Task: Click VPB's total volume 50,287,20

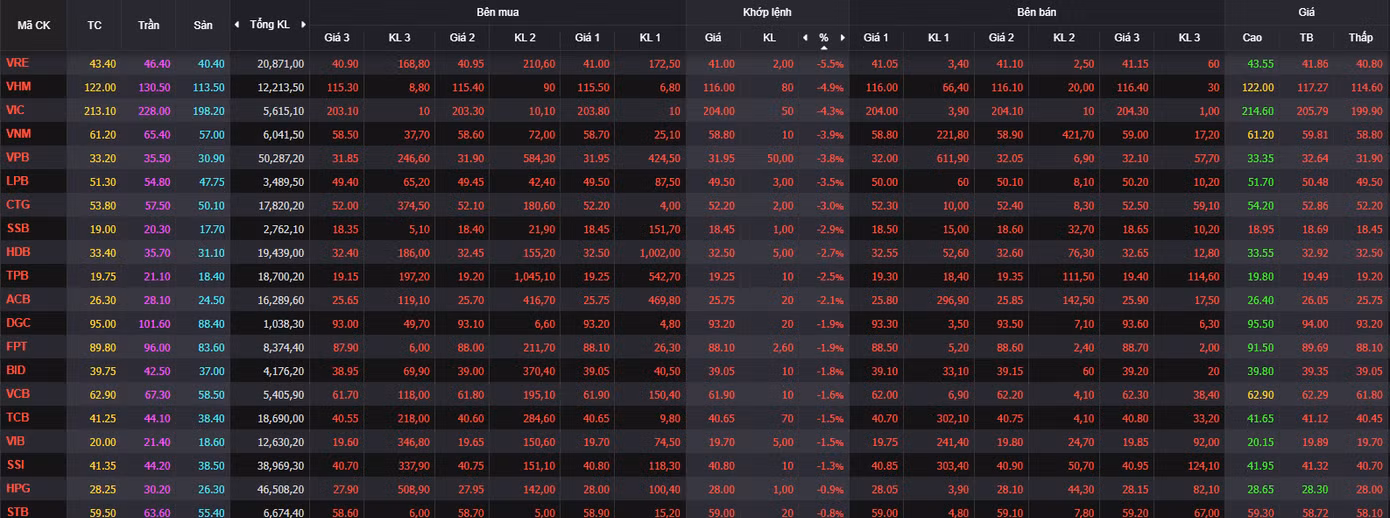Action: point(280,158)
